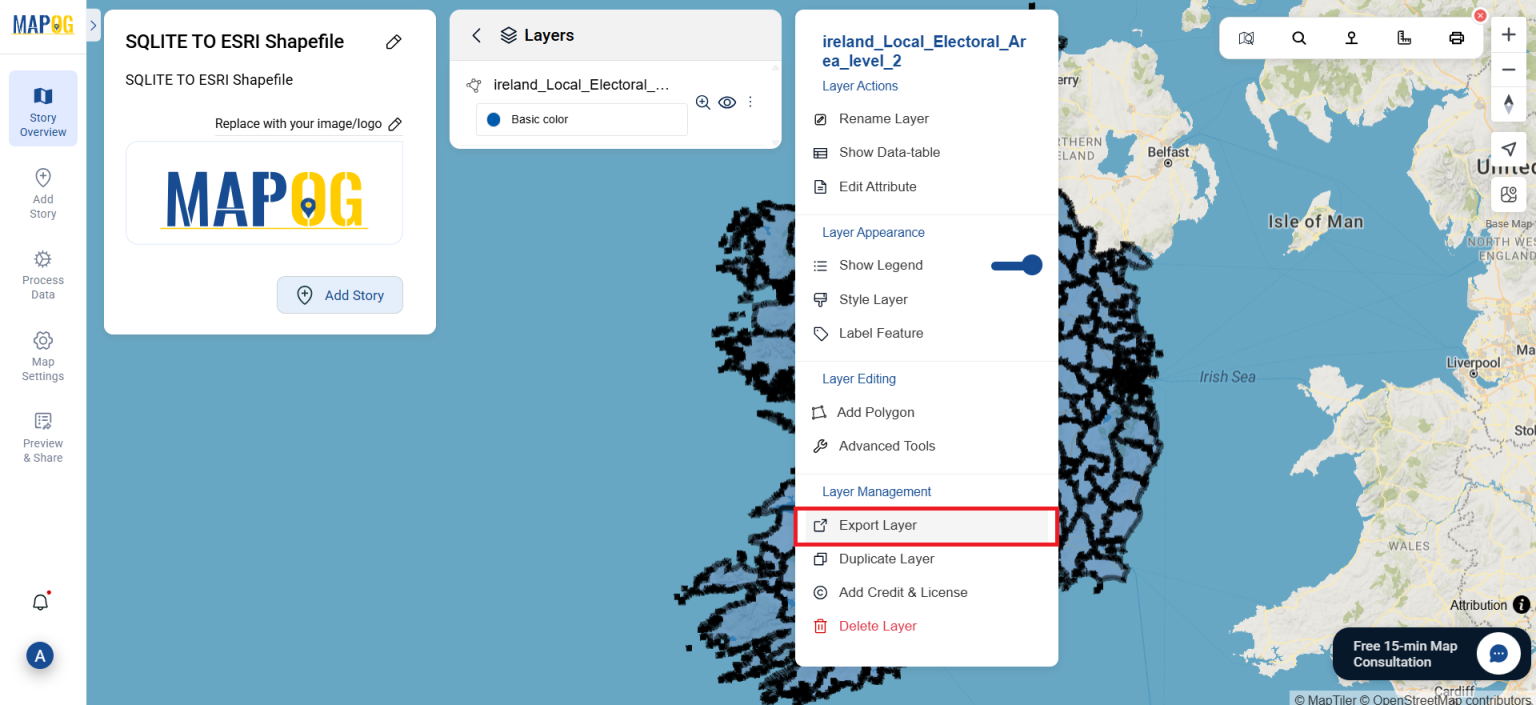Edit the story title with the pencil
Screen dimensions: 1536x705
(393, 41)
